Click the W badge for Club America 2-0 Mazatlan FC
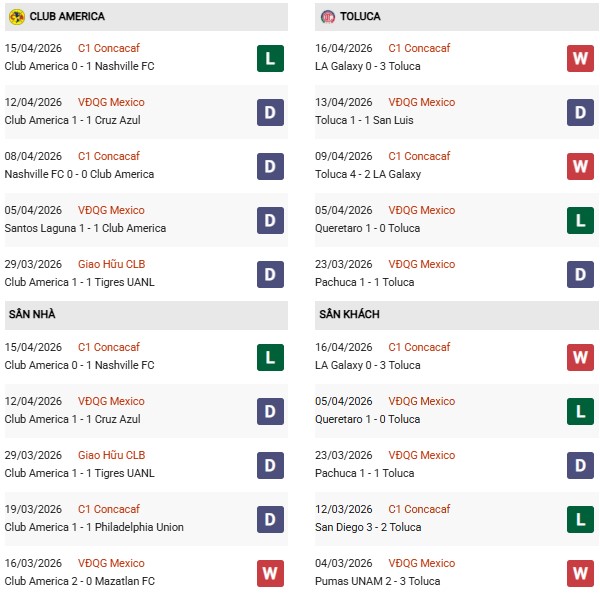This screenshot has height=593, width=600. click(270, 573)
